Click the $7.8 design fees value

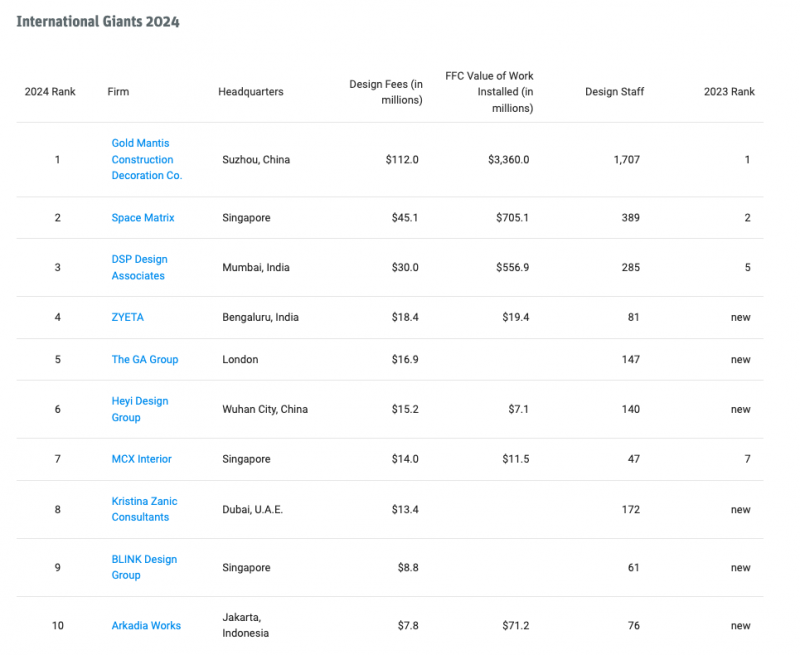408,625
